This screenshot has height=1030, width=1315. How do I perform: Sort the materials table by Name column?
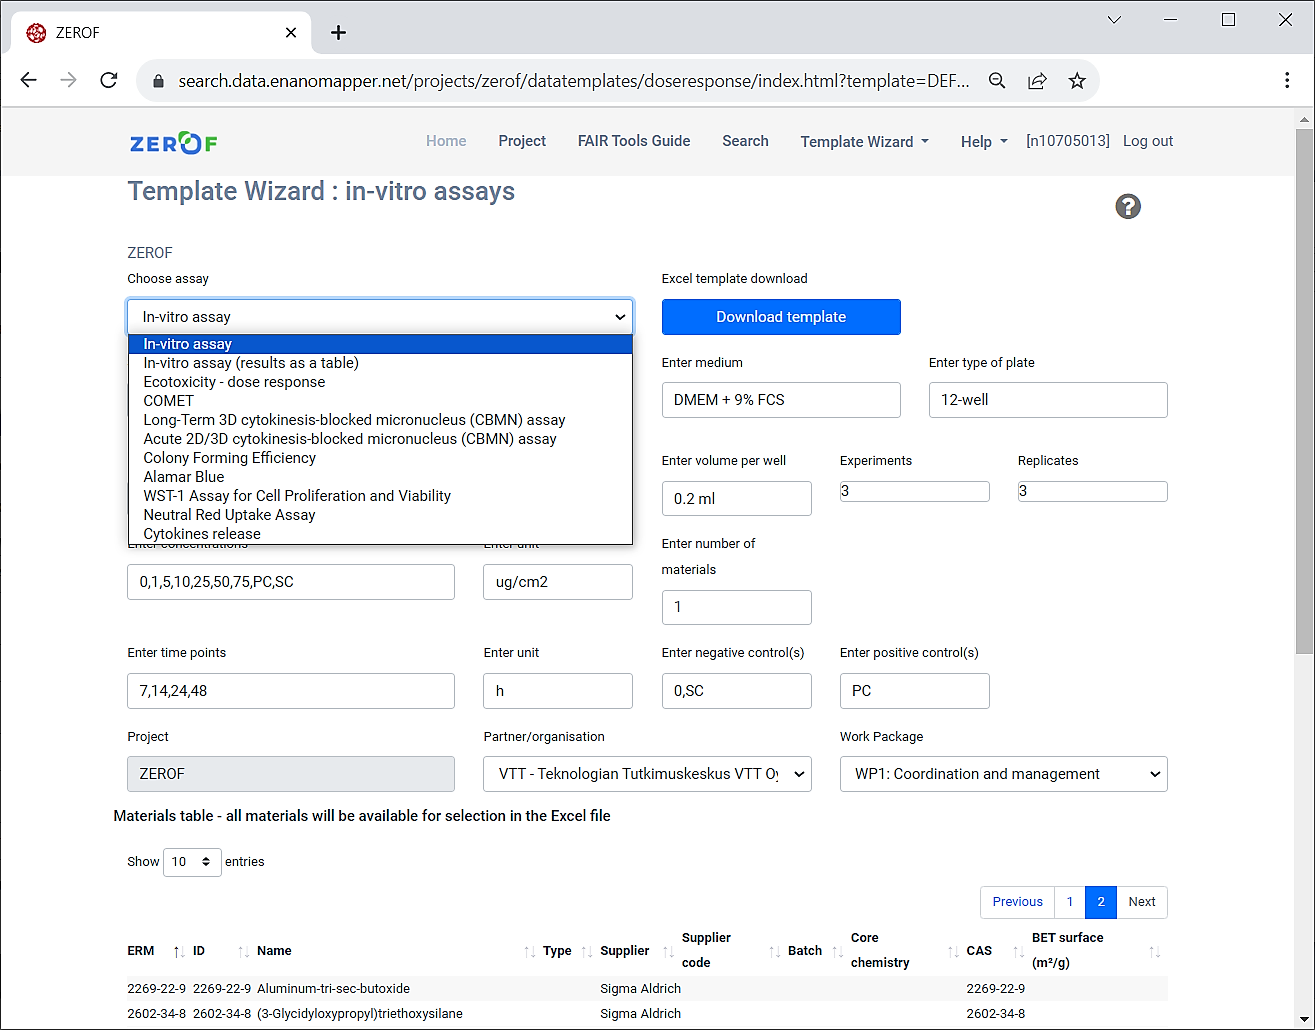[274, 951]
